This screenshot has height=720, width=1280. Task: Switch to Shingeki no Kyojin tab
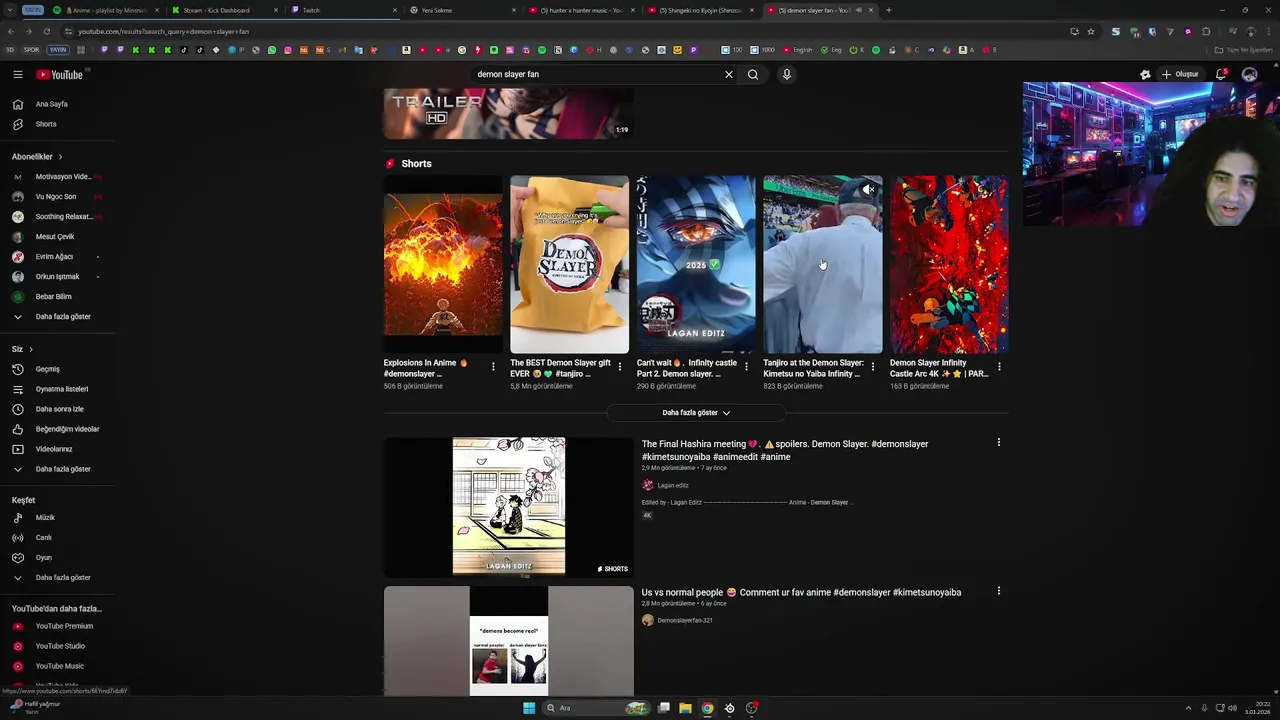(x=700, y=10)
